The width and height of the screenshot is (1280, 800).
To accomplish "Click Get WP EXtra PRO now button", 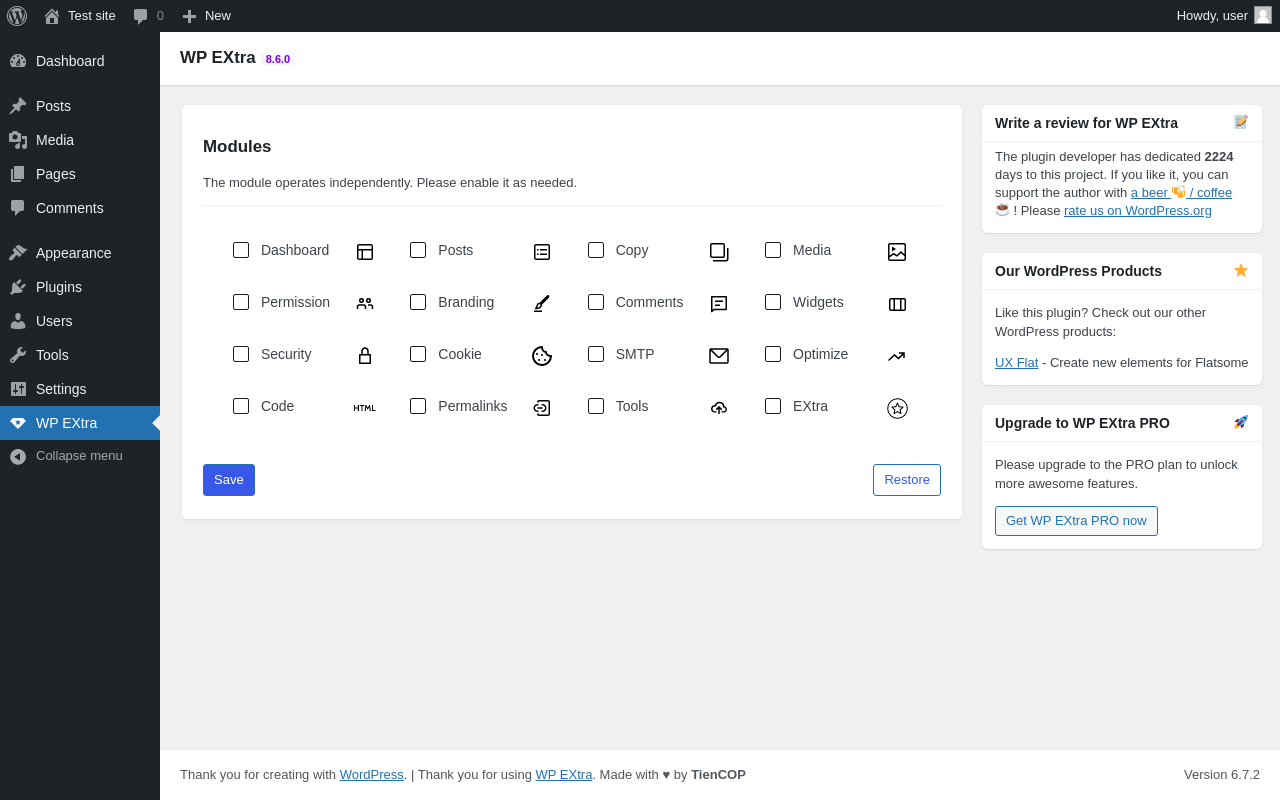I will pyautogui.click(x=1076, y=521).
